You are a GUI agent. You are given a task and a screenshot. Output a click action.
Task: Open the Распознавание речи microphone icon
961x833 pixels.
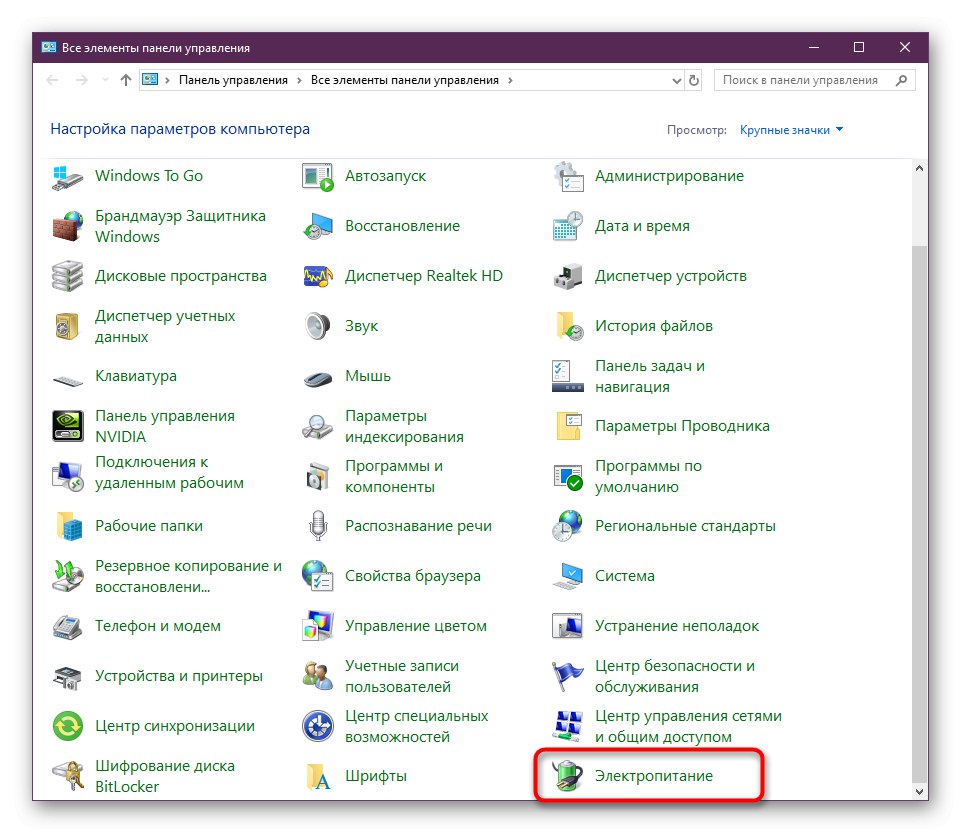[317, 526]
